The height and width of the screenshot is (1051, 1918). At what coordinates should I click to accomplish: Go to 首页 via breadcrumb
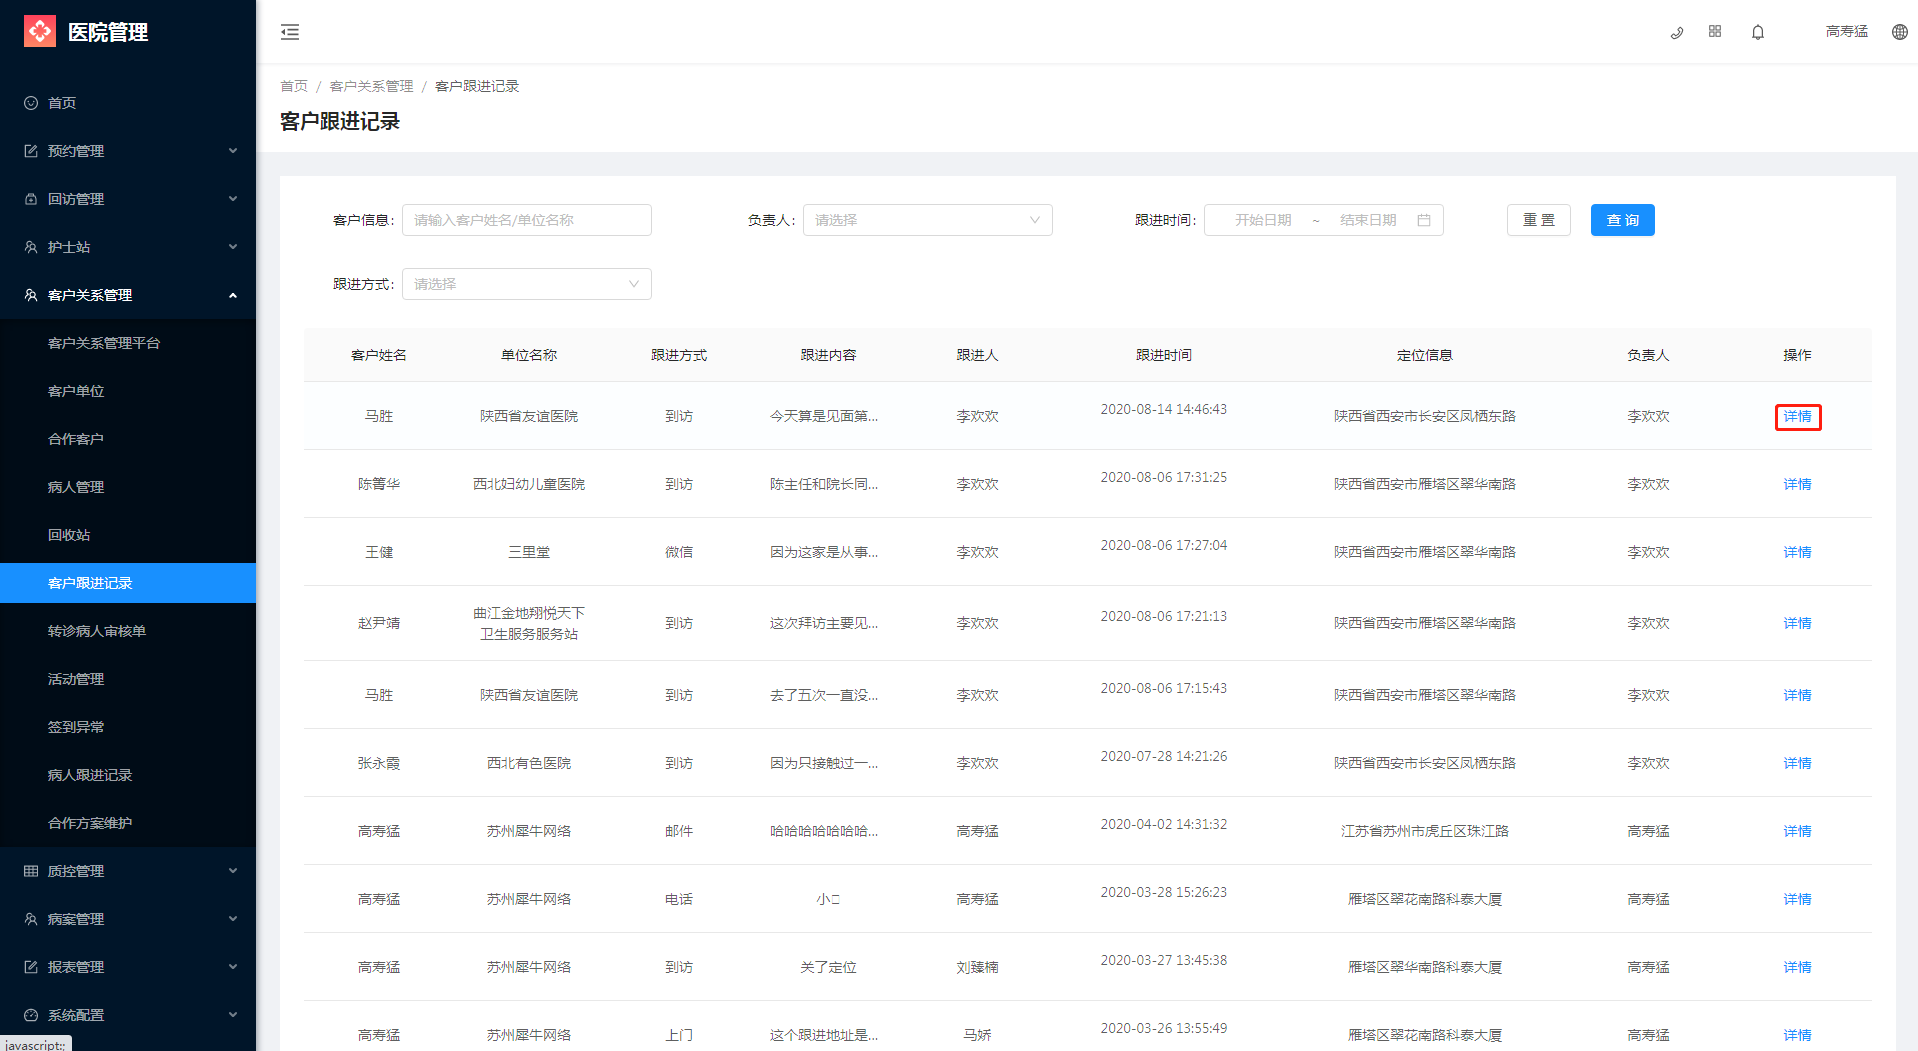coord(294,86)
